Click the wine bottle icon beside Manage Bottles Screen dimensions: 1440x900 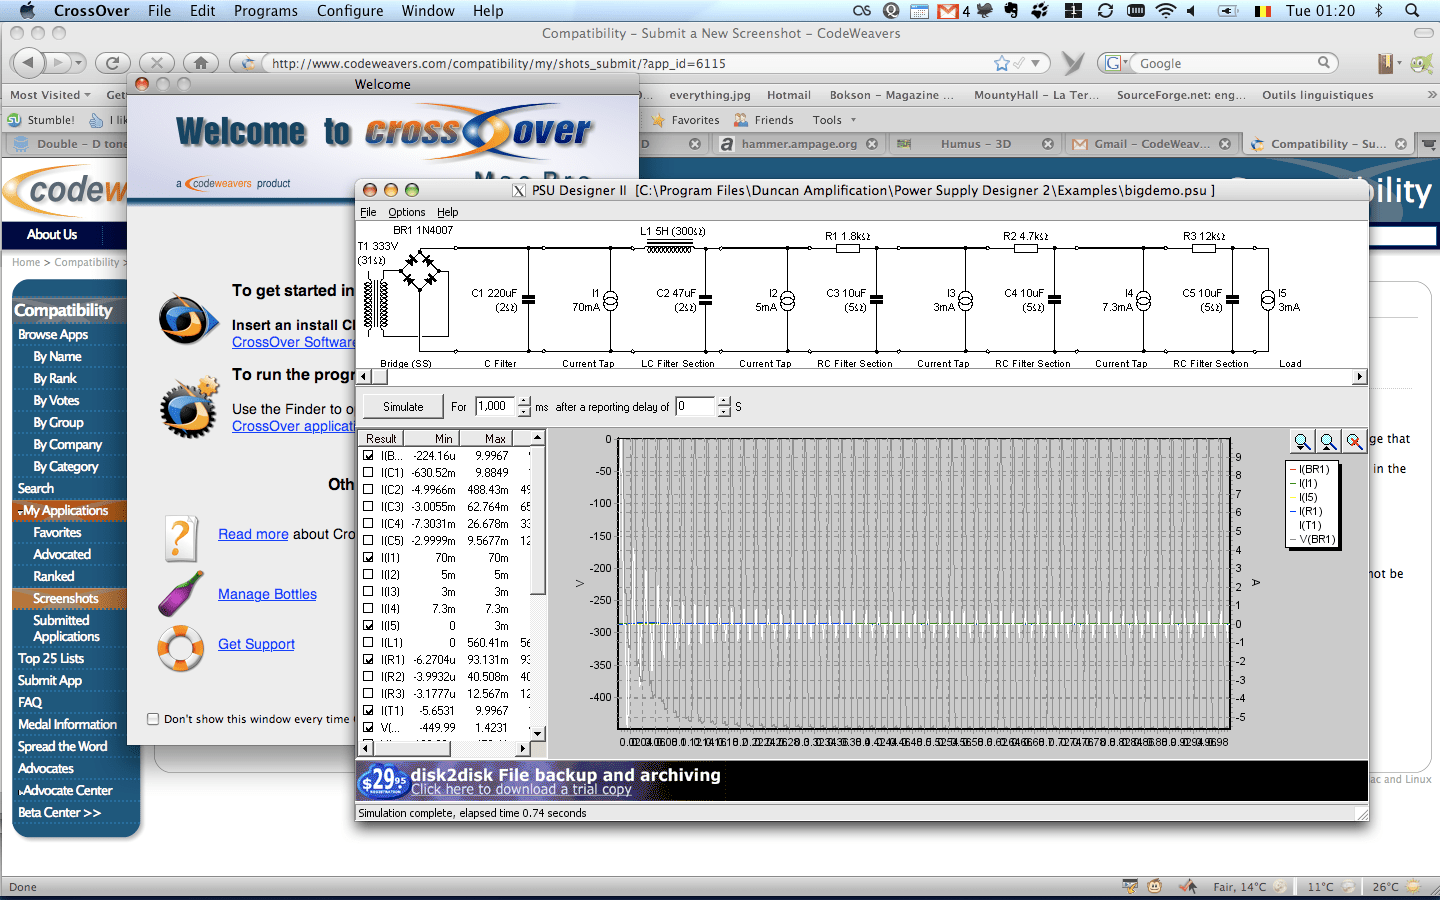point(182,595)
